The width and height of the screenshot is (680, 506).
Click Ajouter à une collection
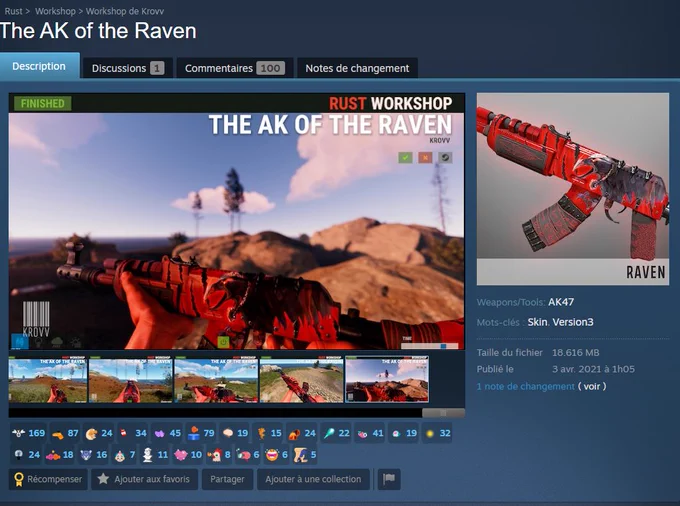313,479
